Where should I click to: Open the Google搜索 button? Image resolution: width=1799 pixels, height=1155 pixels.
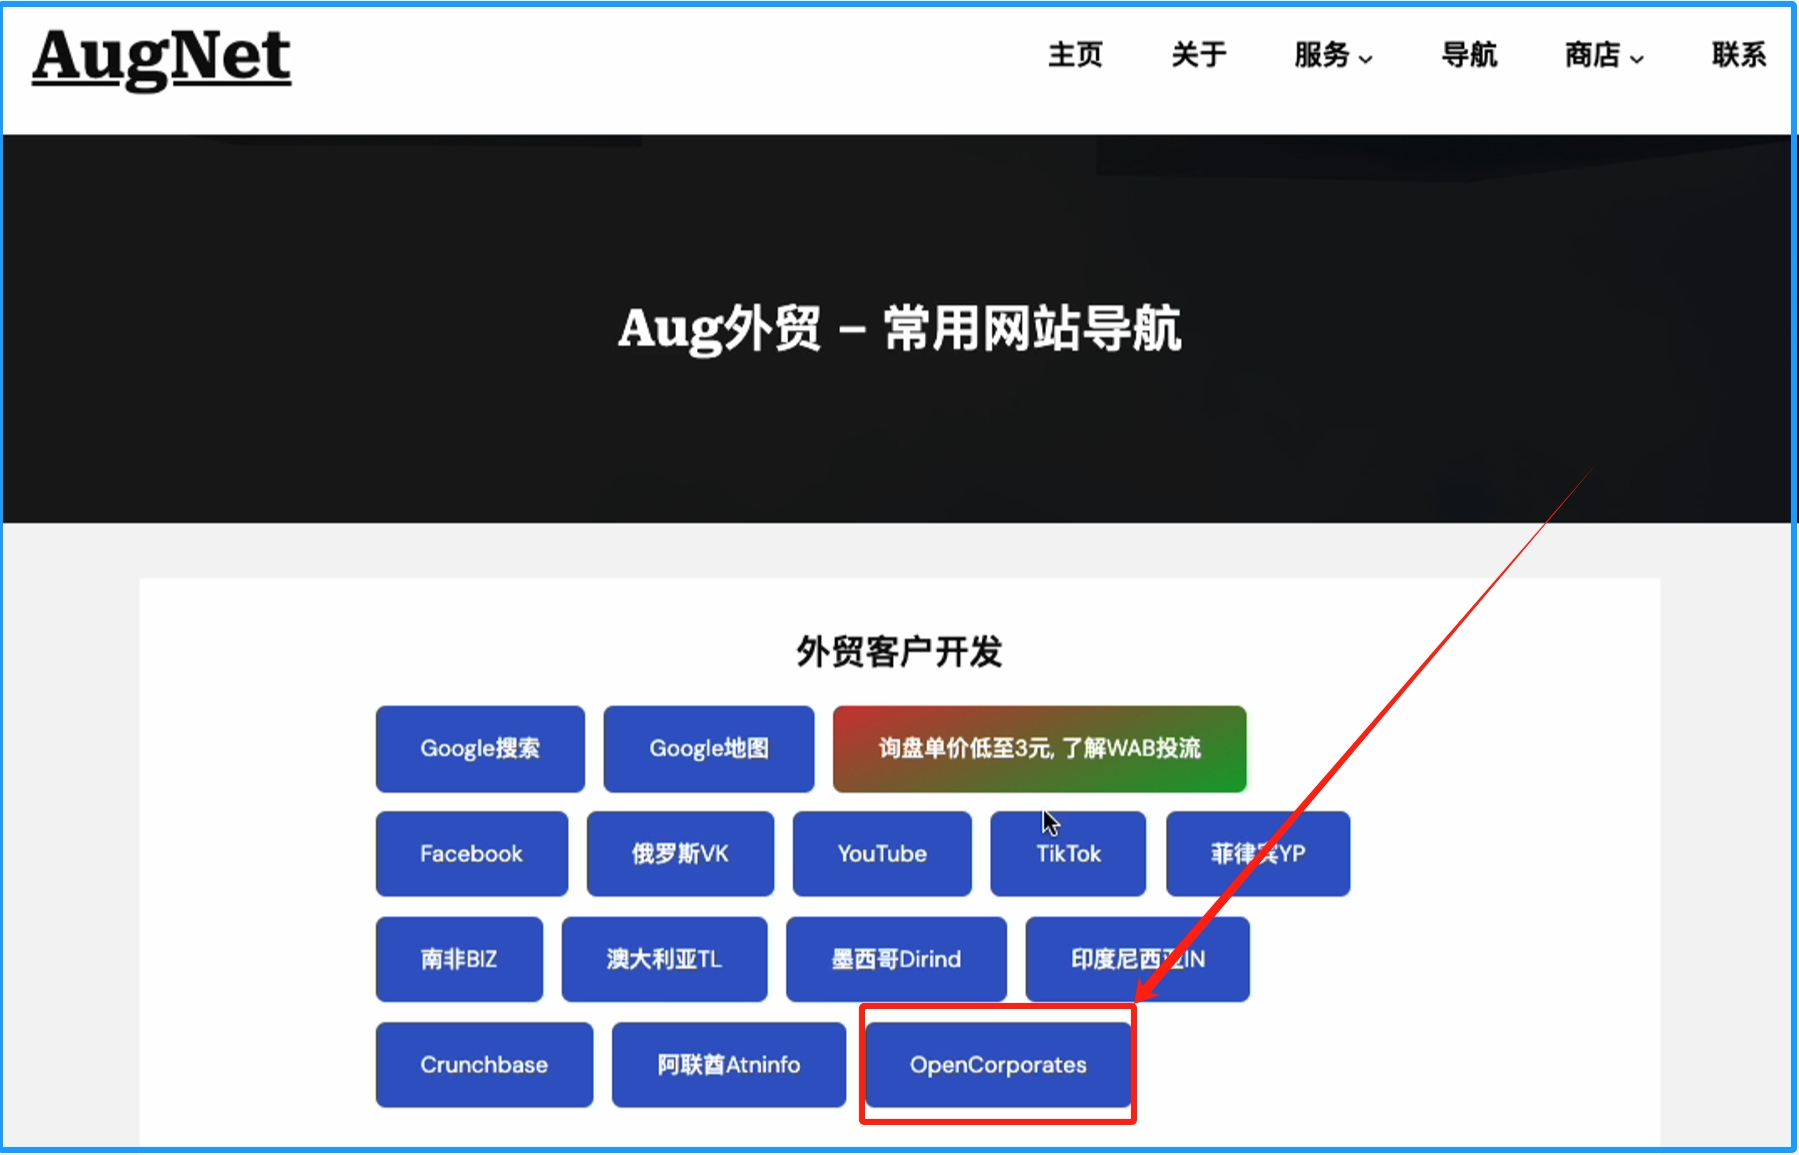tap(480, 749)
